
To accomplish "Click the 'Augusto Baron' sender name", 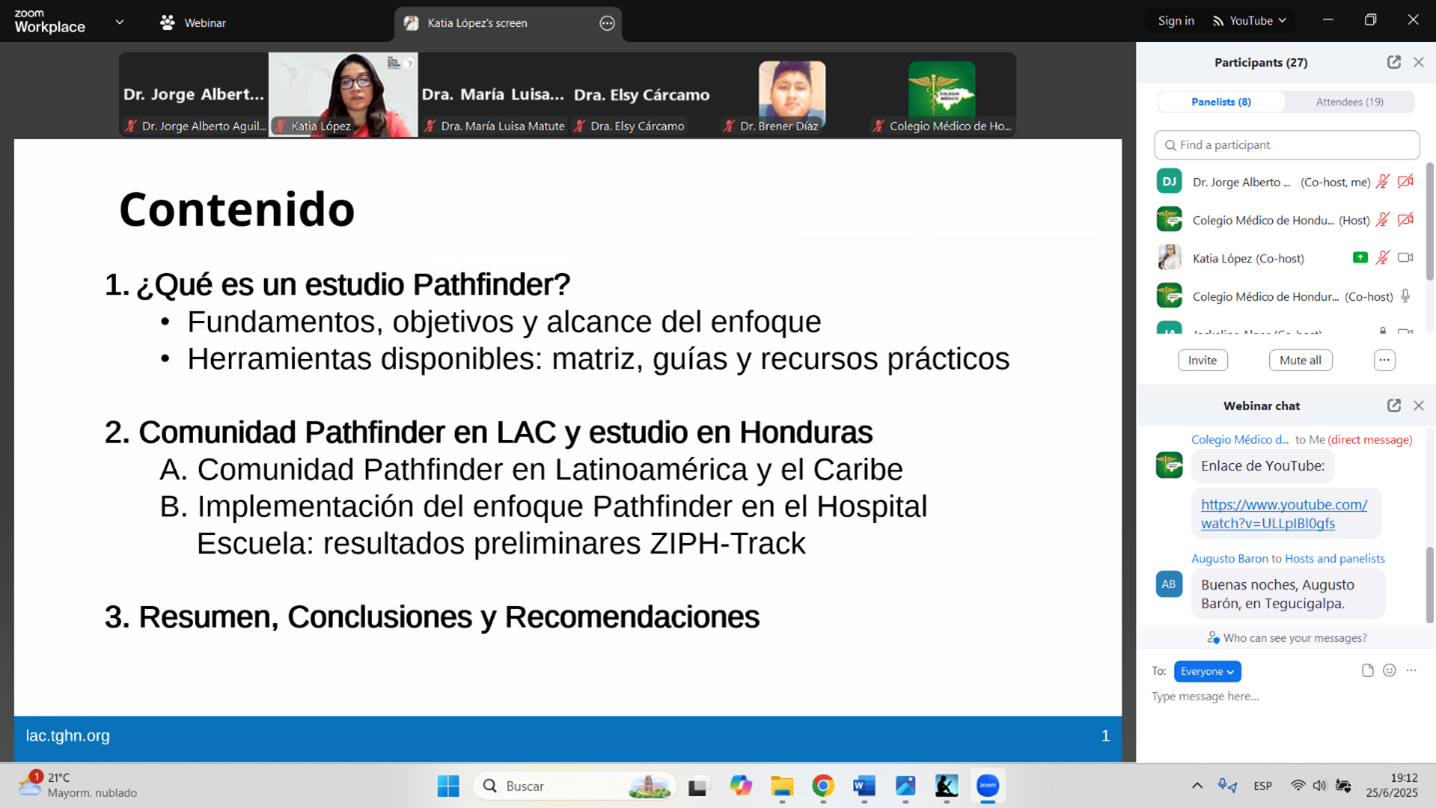I will click(1229, 559).
